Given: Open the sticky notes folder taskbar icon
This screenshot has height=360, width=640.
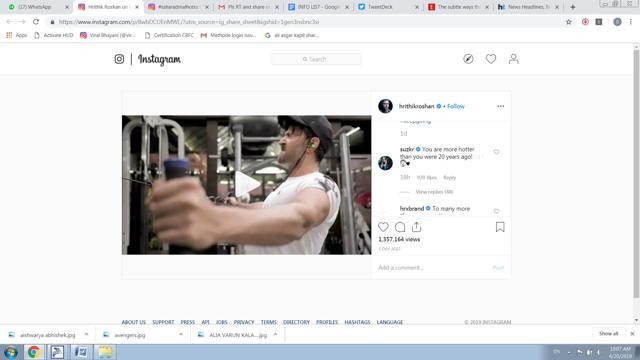Looking at the screenshot, I should click(105, 352).
